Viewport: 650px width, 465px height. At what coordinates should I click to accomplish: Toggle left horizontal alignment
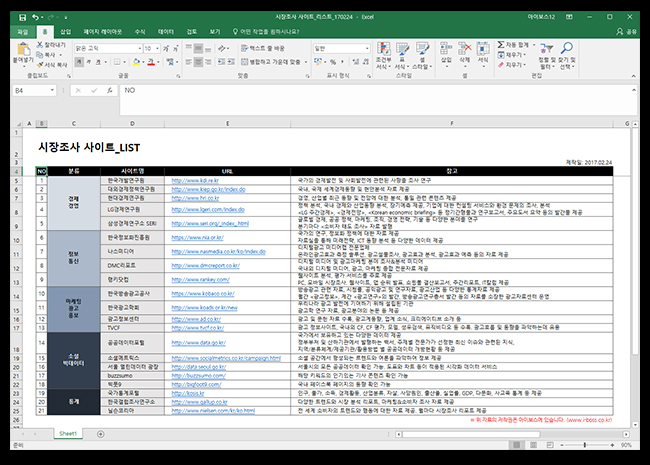pos(189,62)
